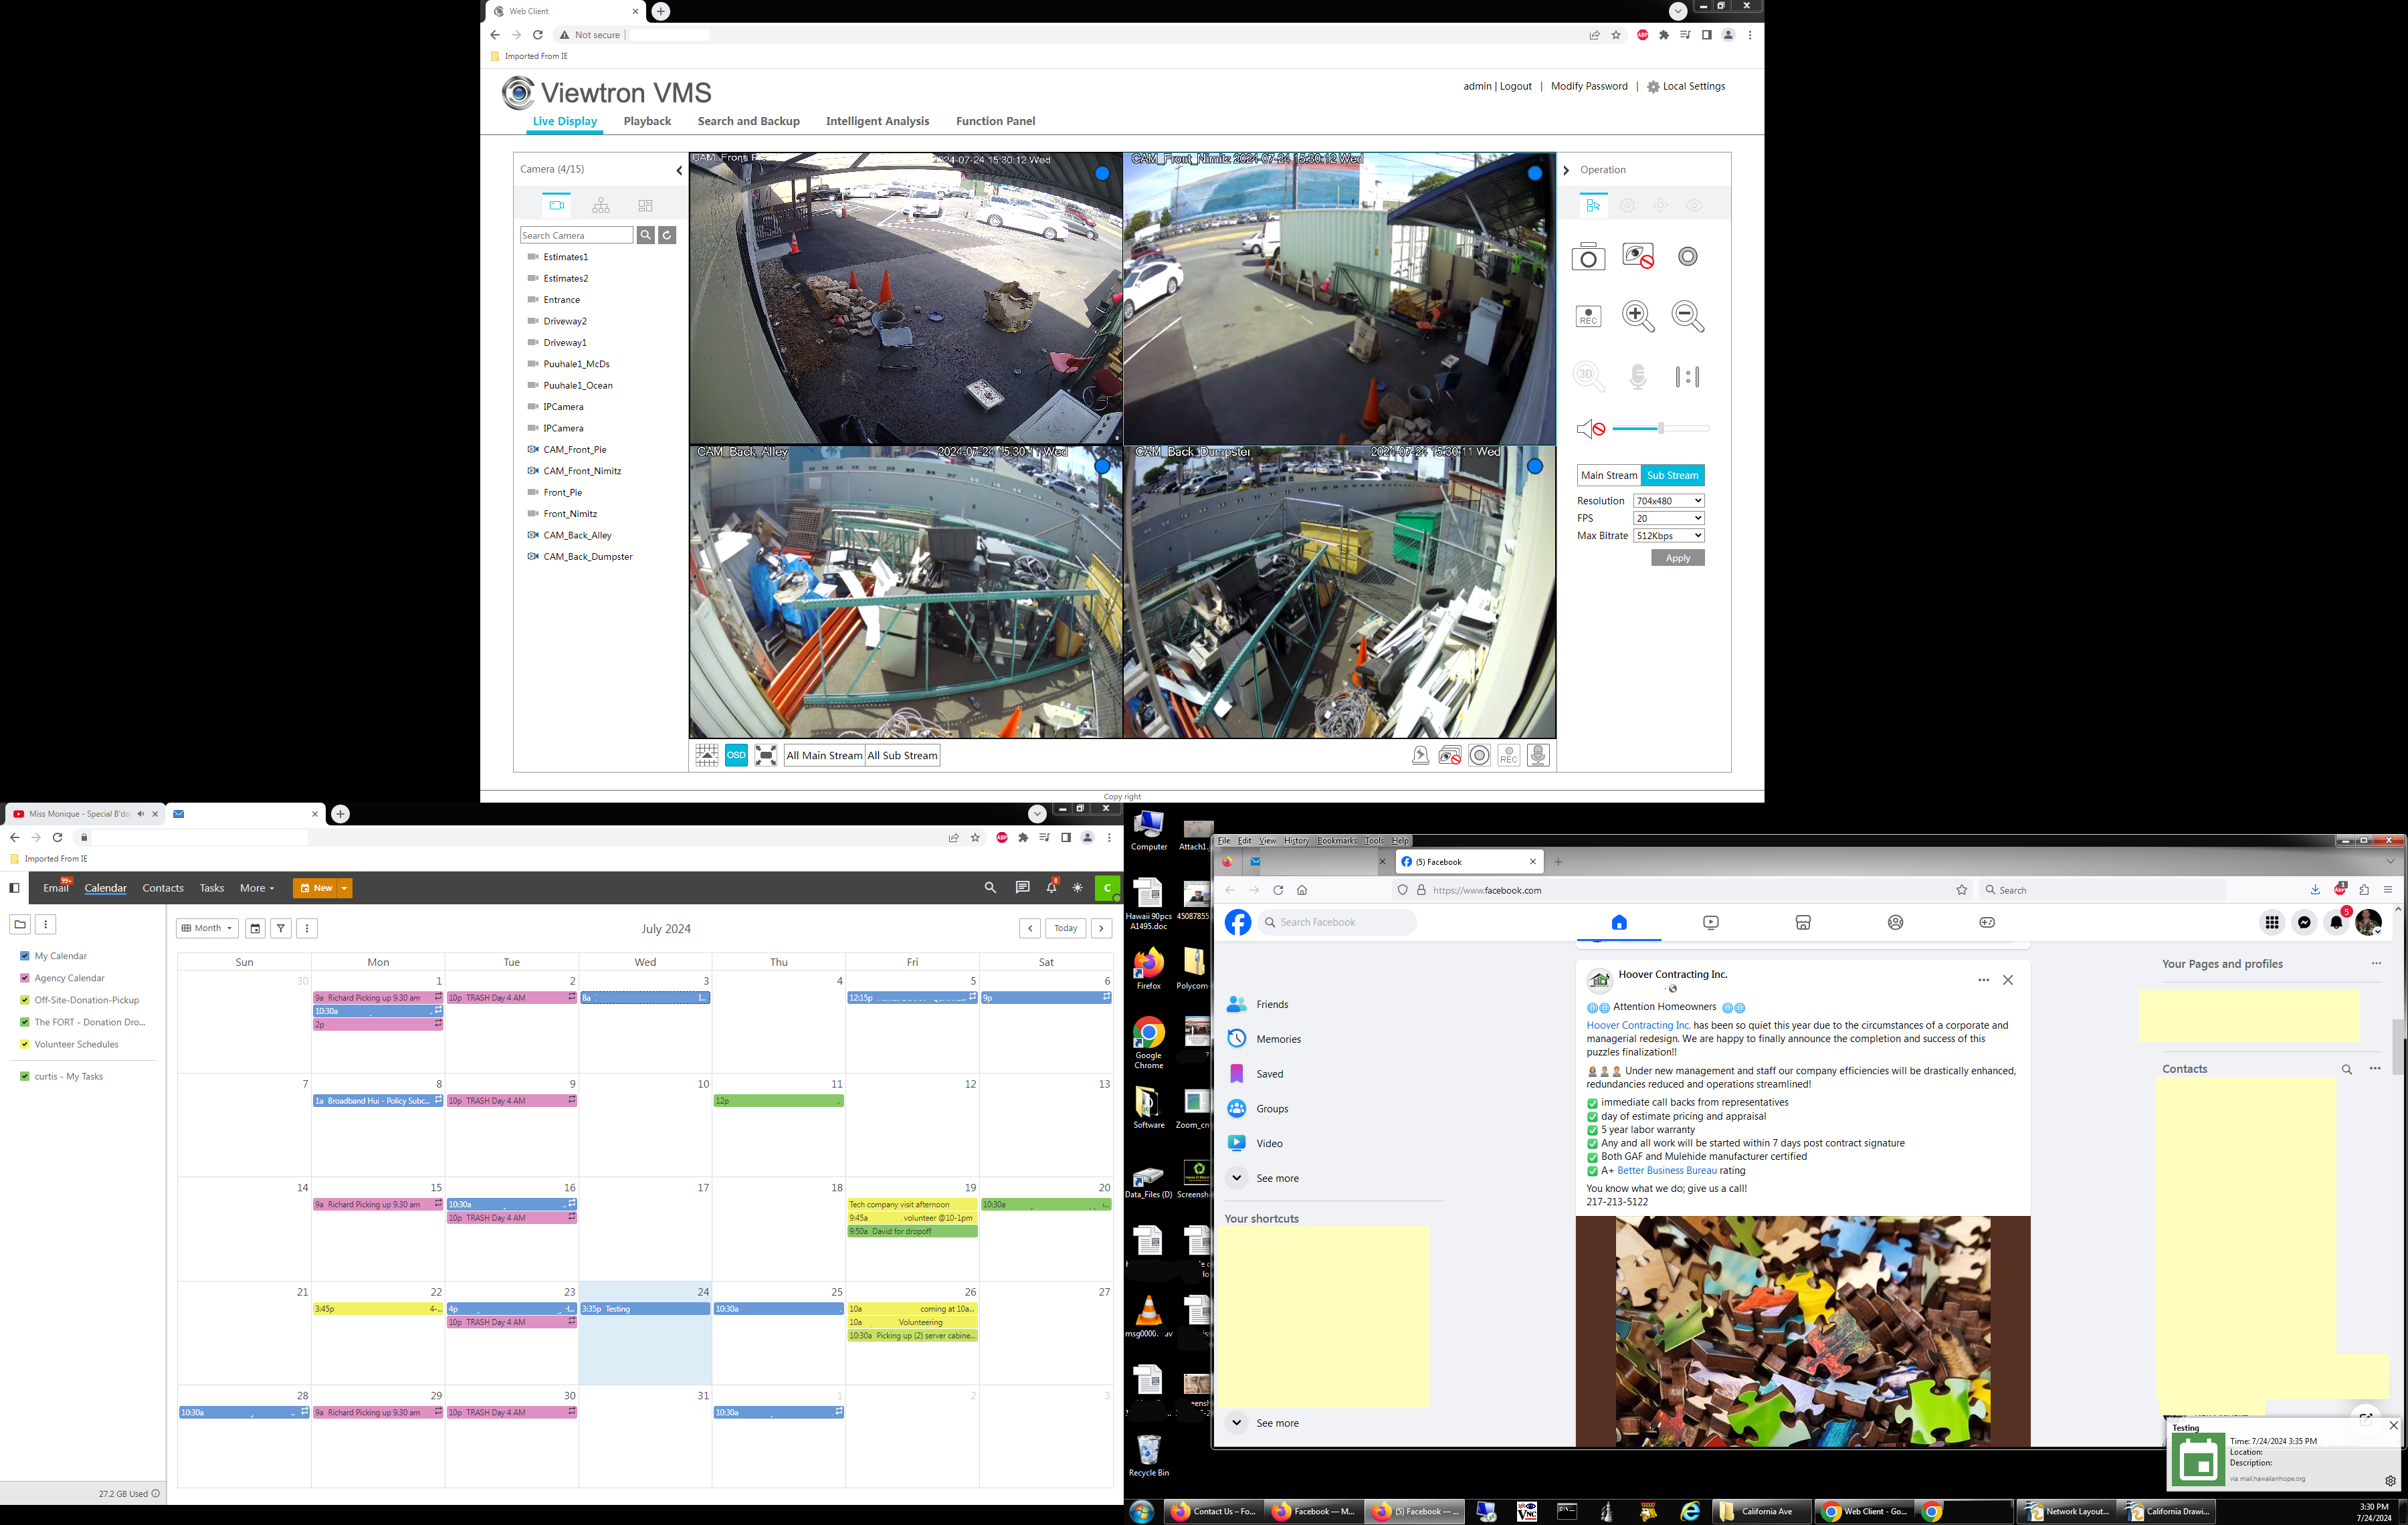2408x1525 pixels.
Task: Click the Apply button for stream settings
Action: pos(1677,558)
